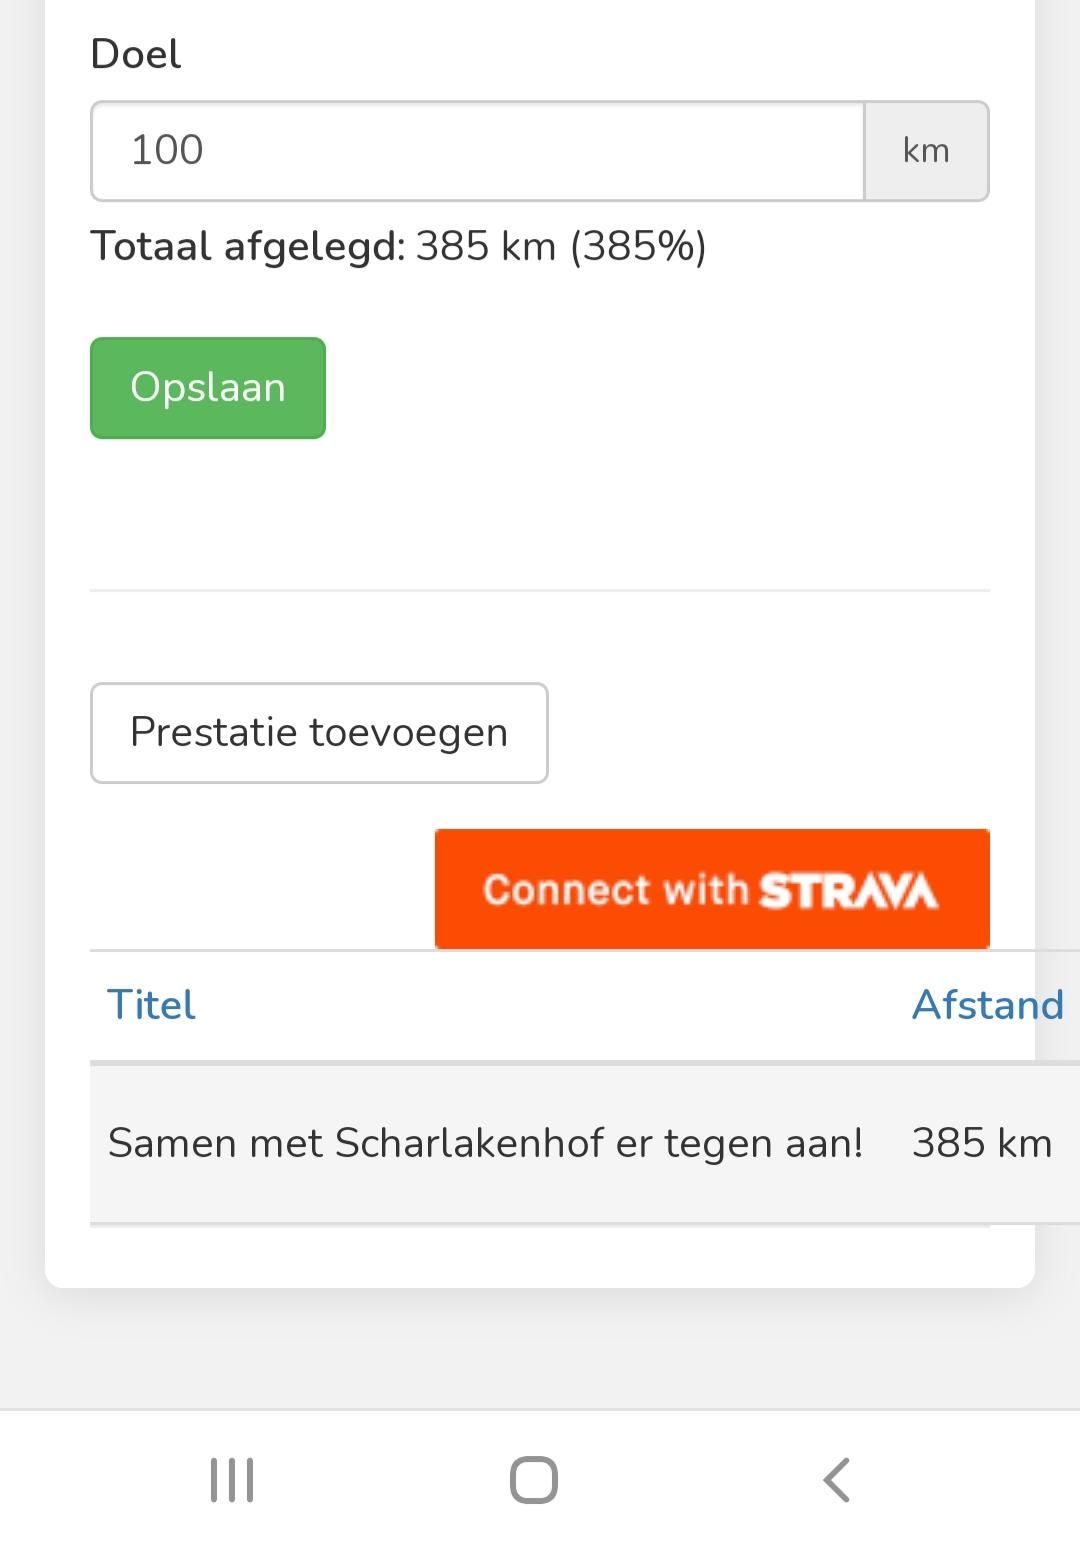Image resolution: width=1080 pixels, height=1552 pixels.
Task: Focus the Doel goal input field
Action: click(x=478, y=151)
